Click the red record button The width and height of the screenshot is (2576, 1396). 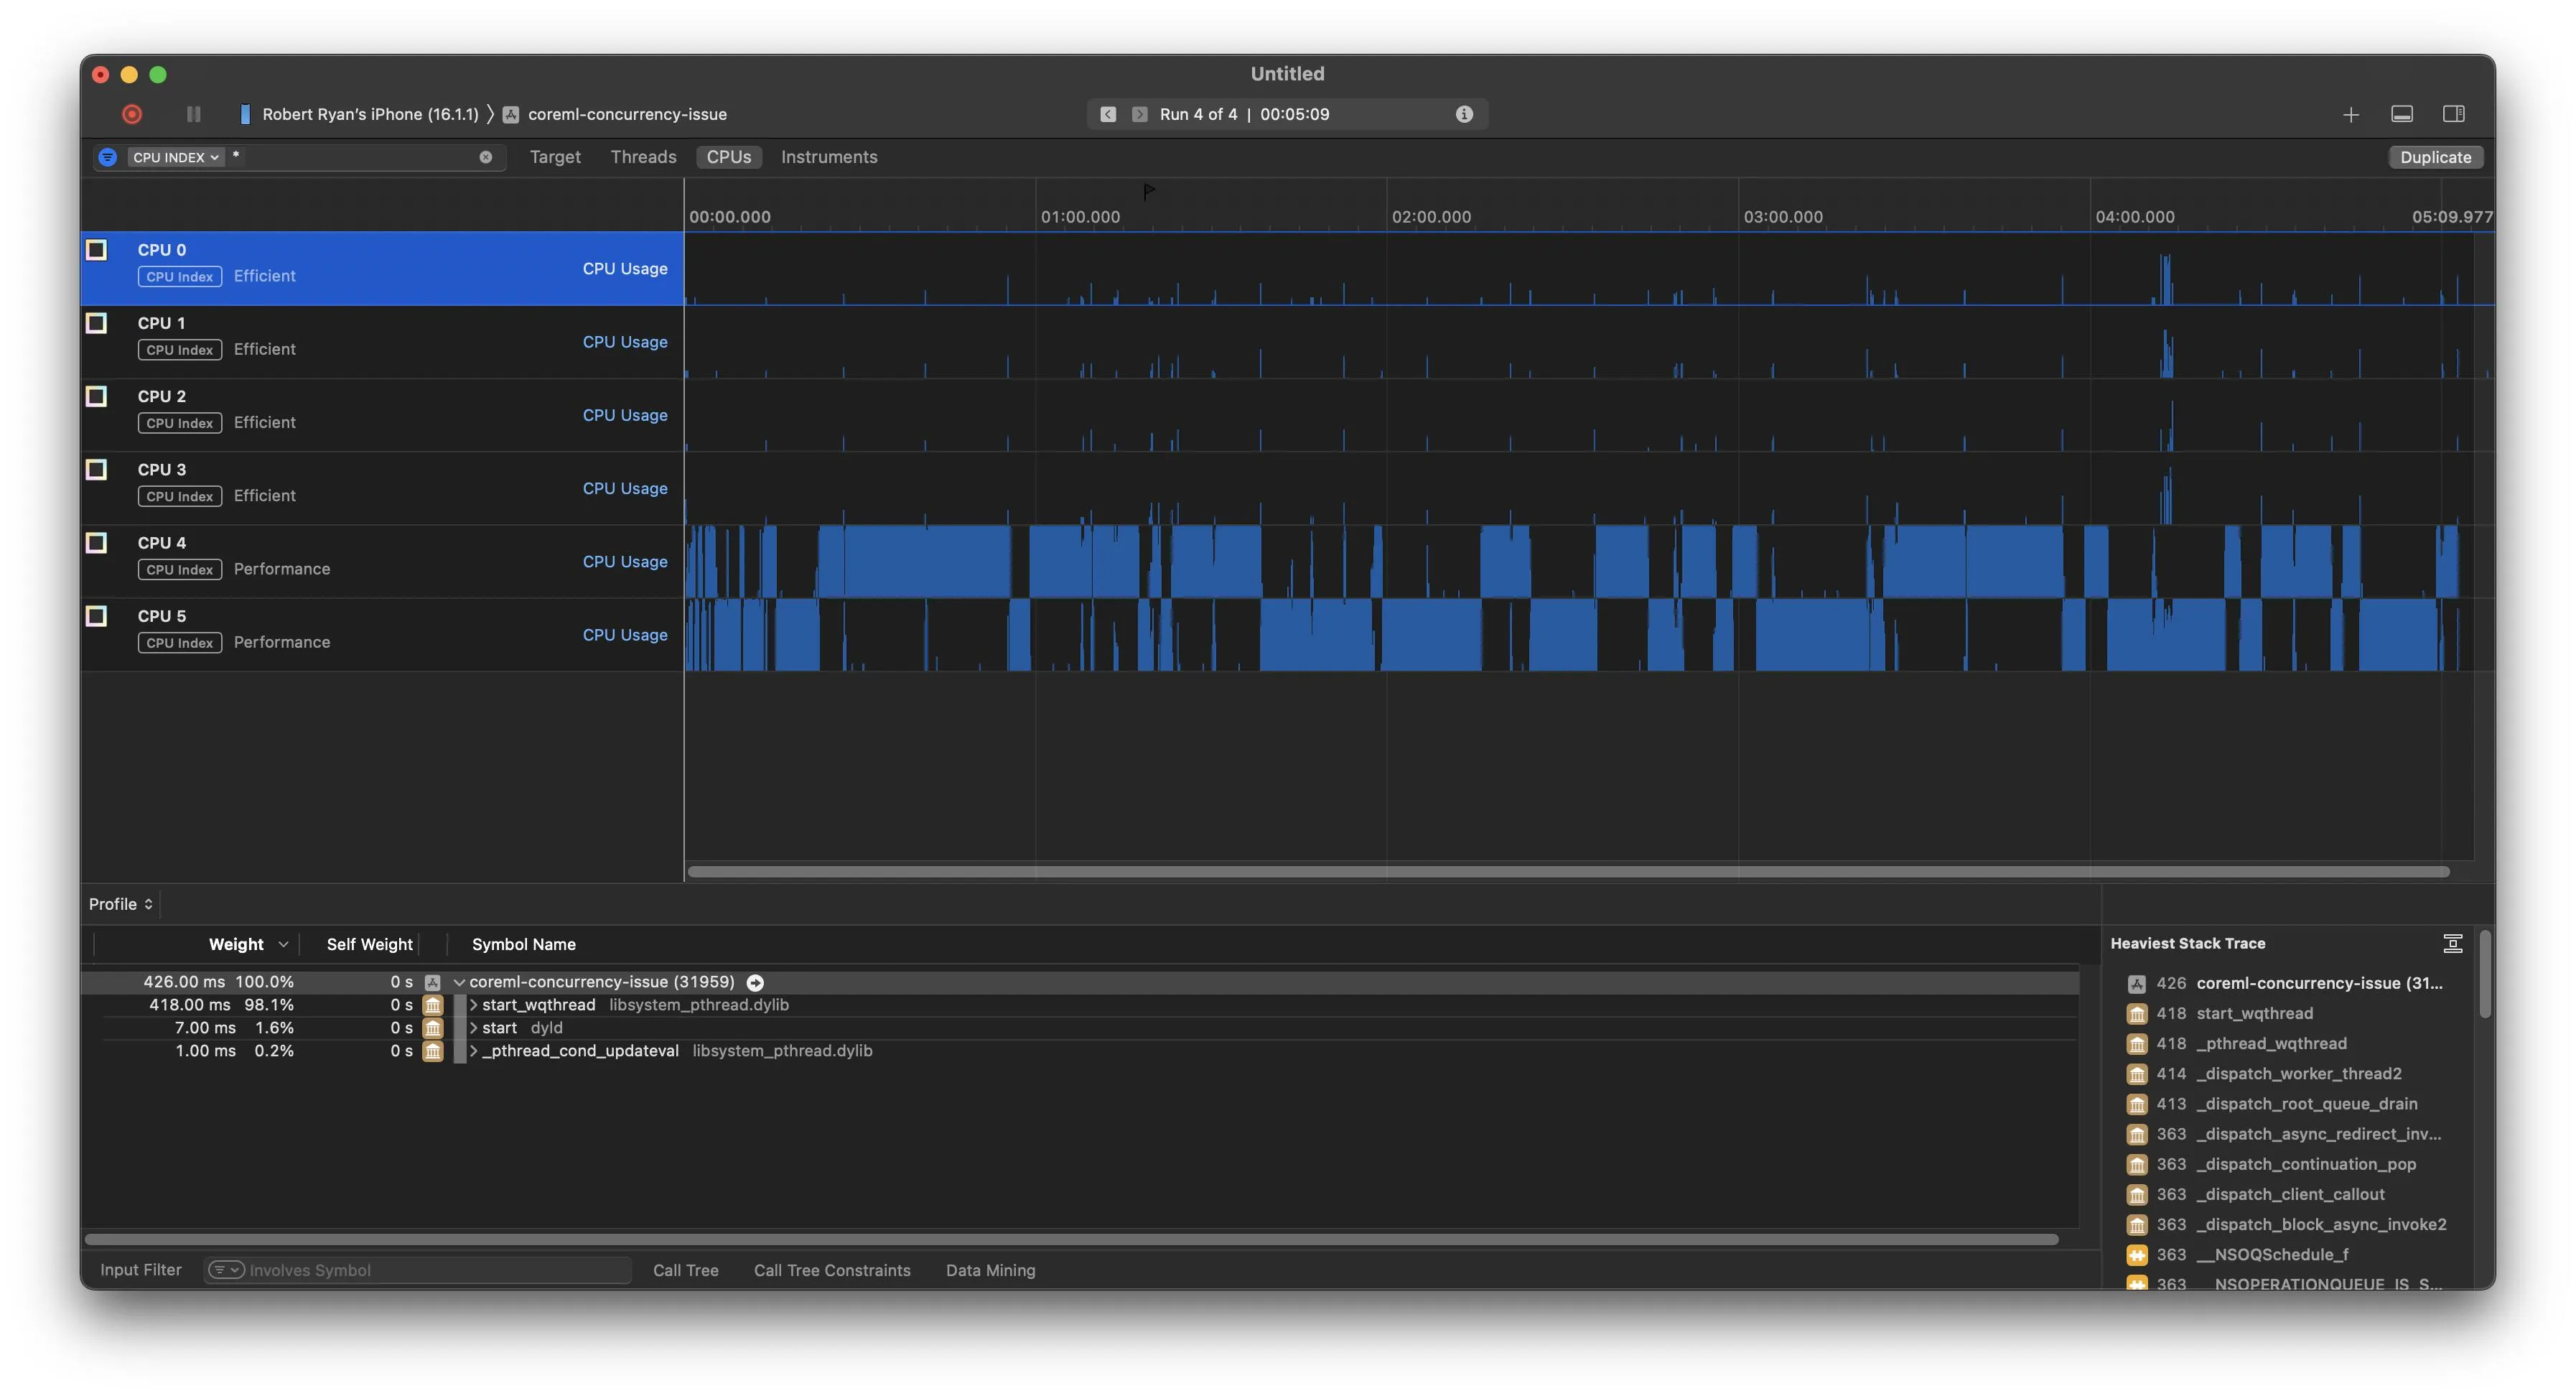pos(132,114)
